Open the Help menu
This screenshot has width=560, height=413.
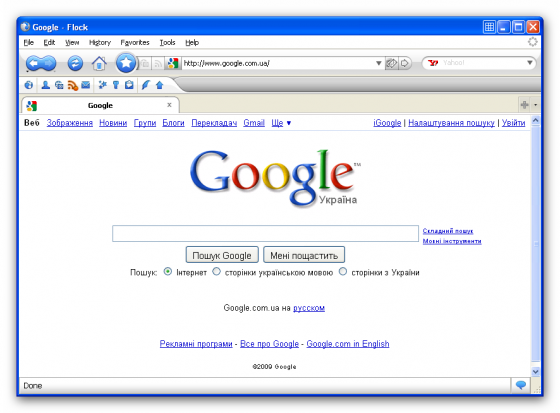pos(192,43)
